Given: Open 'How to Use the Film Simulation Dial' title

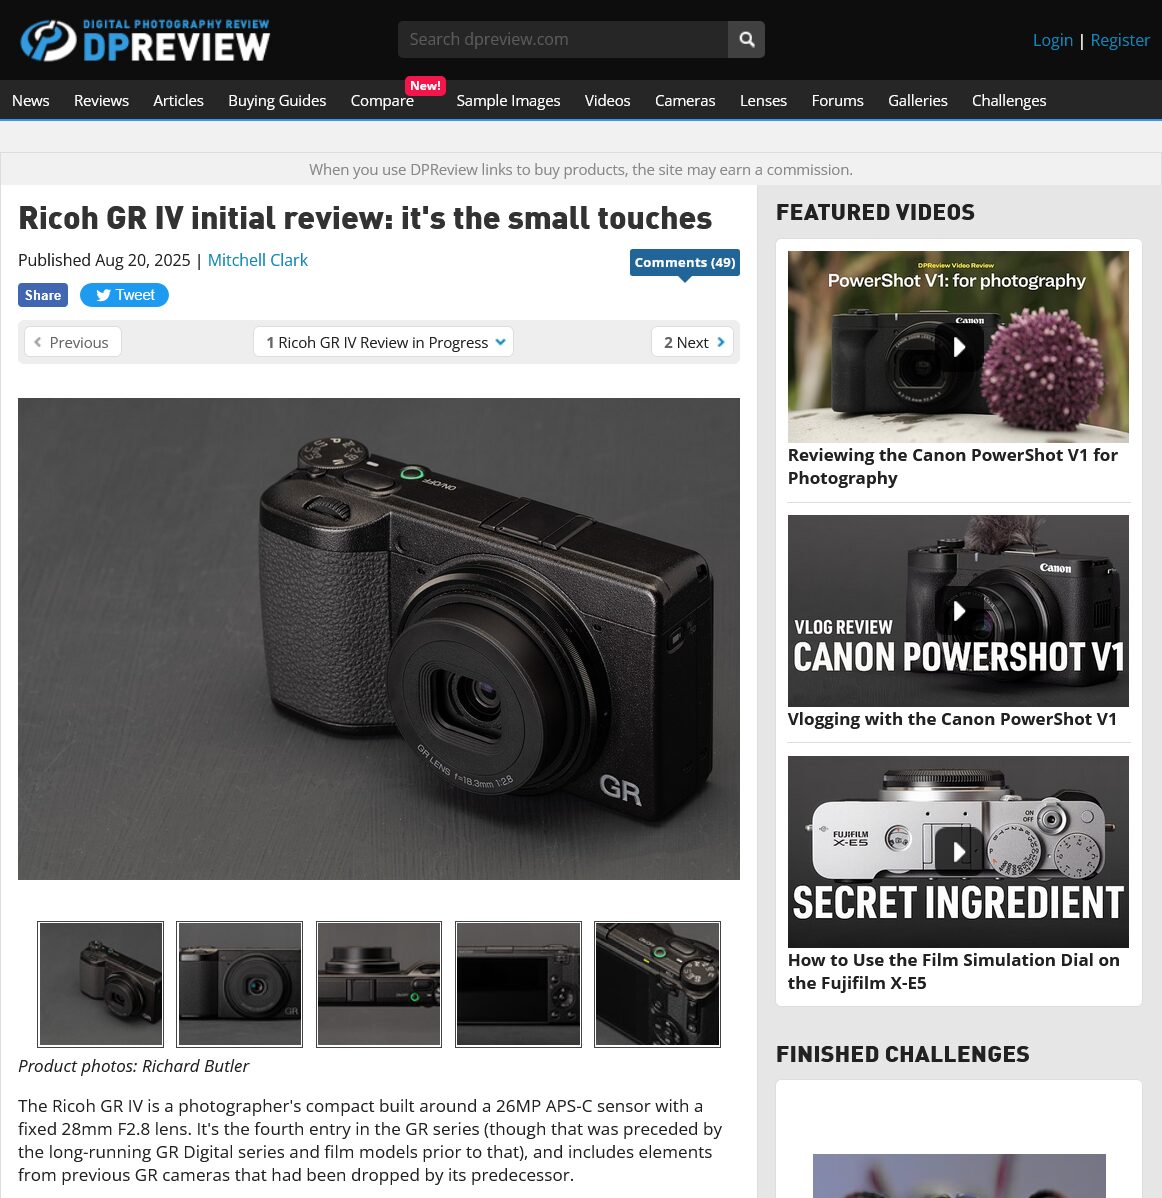Looking at the screenshot, I should [953, 971].
